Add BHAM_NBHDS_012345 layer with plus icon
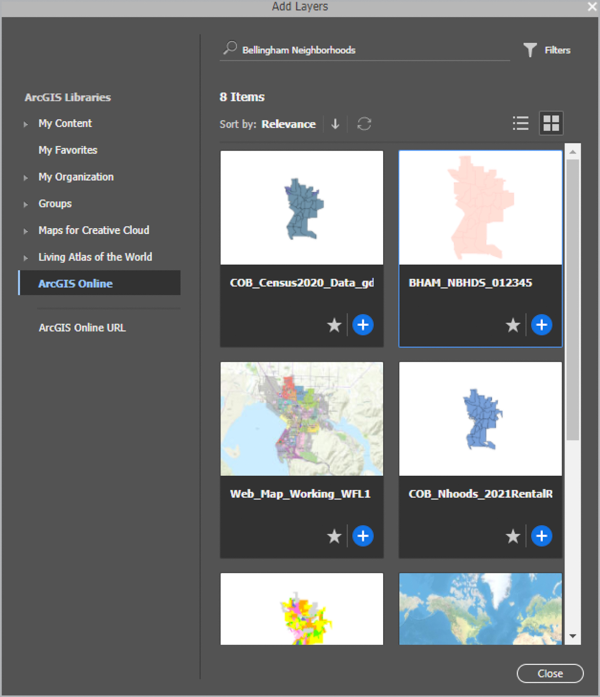This screenshot has width=600, height=697. coord(541,325)
